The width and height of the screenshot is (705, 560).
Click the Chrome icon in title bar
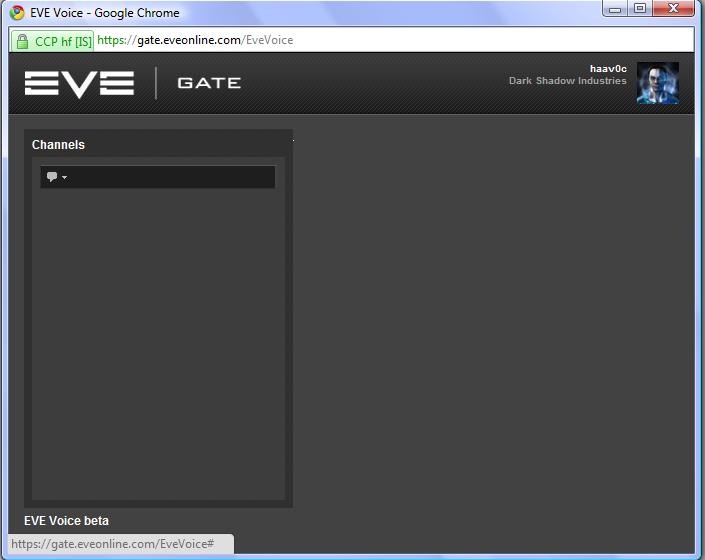click(17, 13)
